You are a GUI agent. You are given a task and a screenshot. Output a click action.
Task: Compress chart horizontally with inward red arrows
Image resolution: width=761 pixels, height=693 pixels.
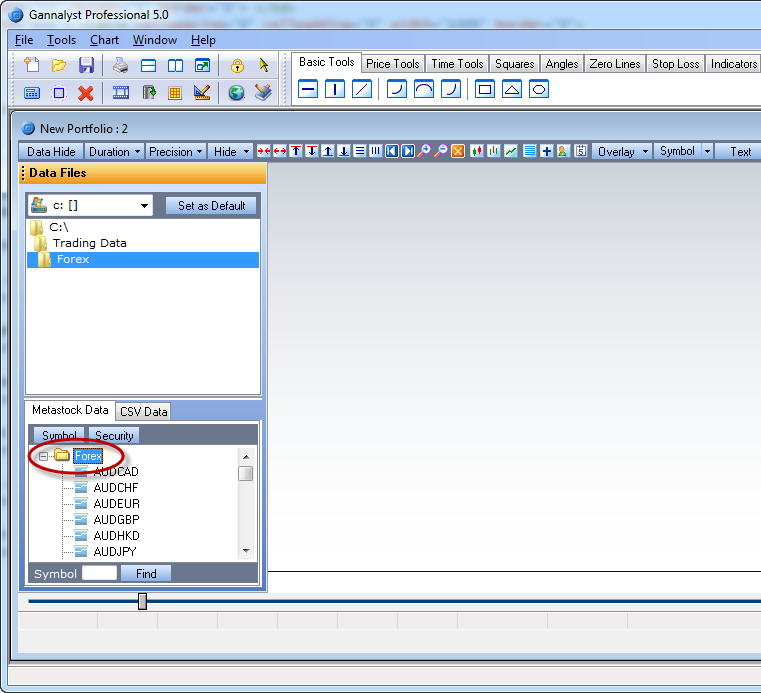[264, 151]
